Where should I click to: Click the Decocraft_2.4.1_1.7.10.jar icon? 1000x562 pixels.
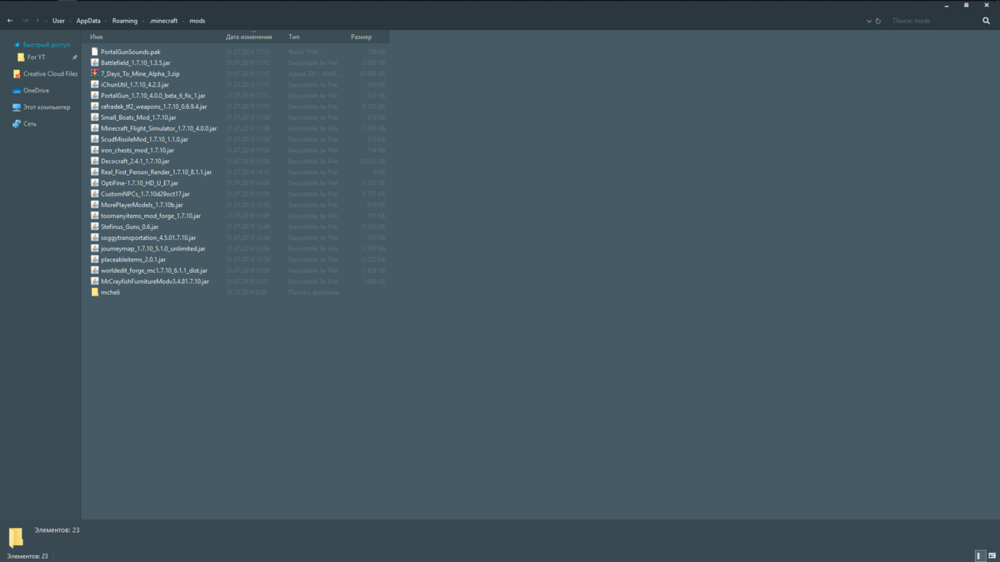[94, 161]
